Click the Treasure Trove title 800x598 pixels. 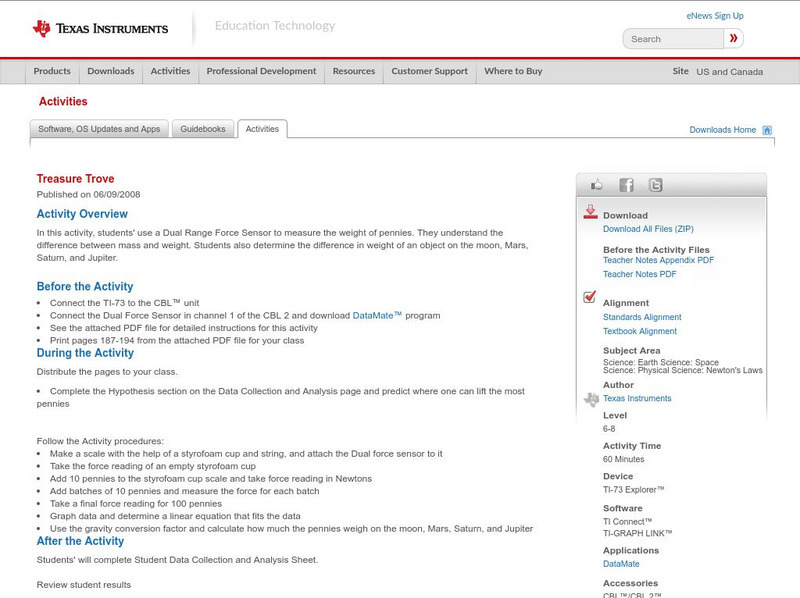pyautogui.click(x=76, y=179)
